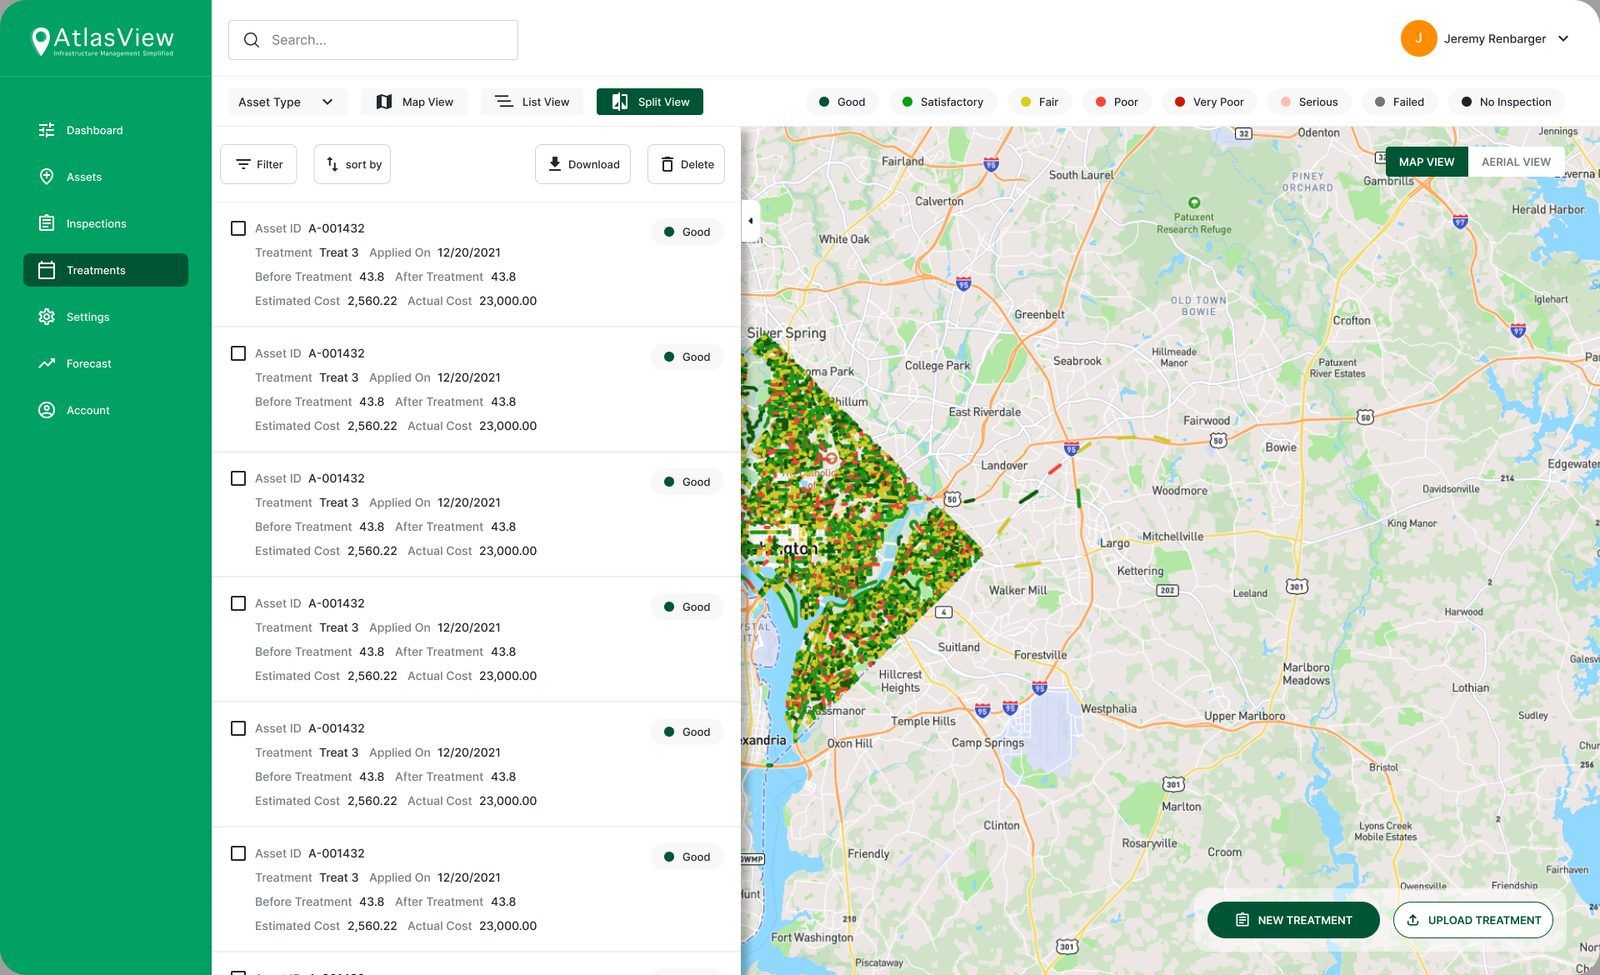Click the NEW TREATMENT button
The width and height of the screenshot is (1600, 975).
(1293, 920)
